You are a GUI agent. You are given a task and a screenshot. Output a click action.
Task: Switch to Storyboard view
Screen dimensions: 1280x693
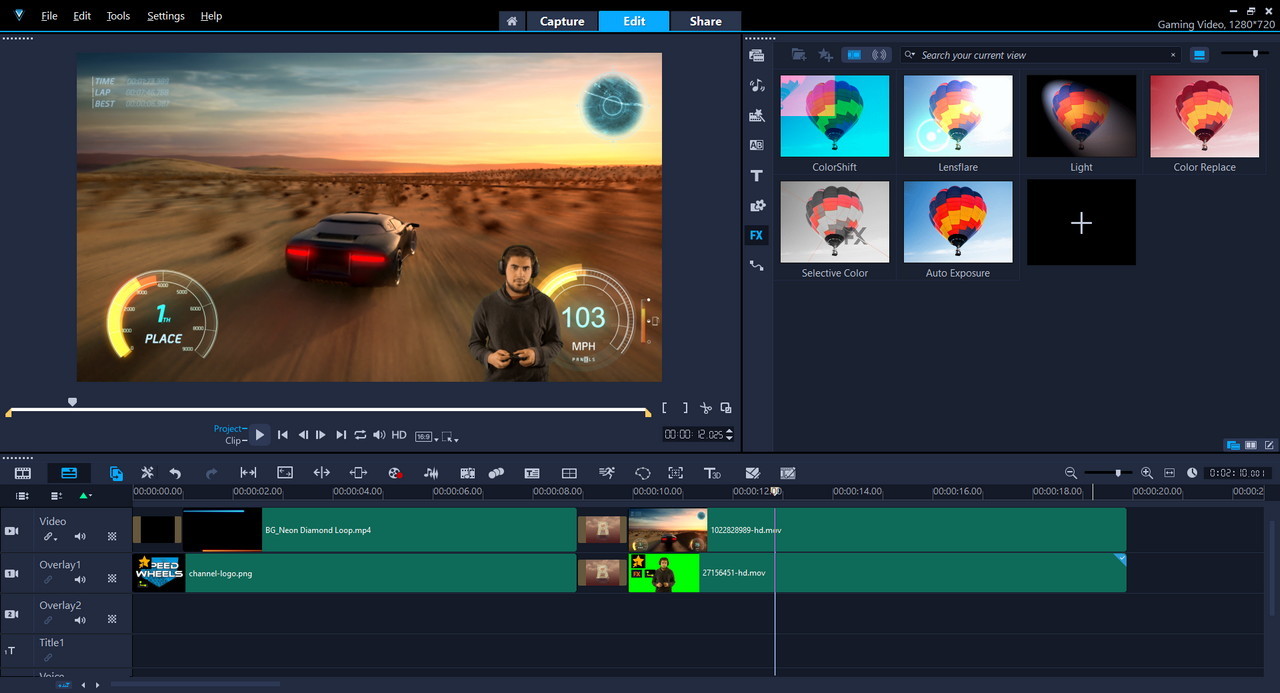pos(22,472)
